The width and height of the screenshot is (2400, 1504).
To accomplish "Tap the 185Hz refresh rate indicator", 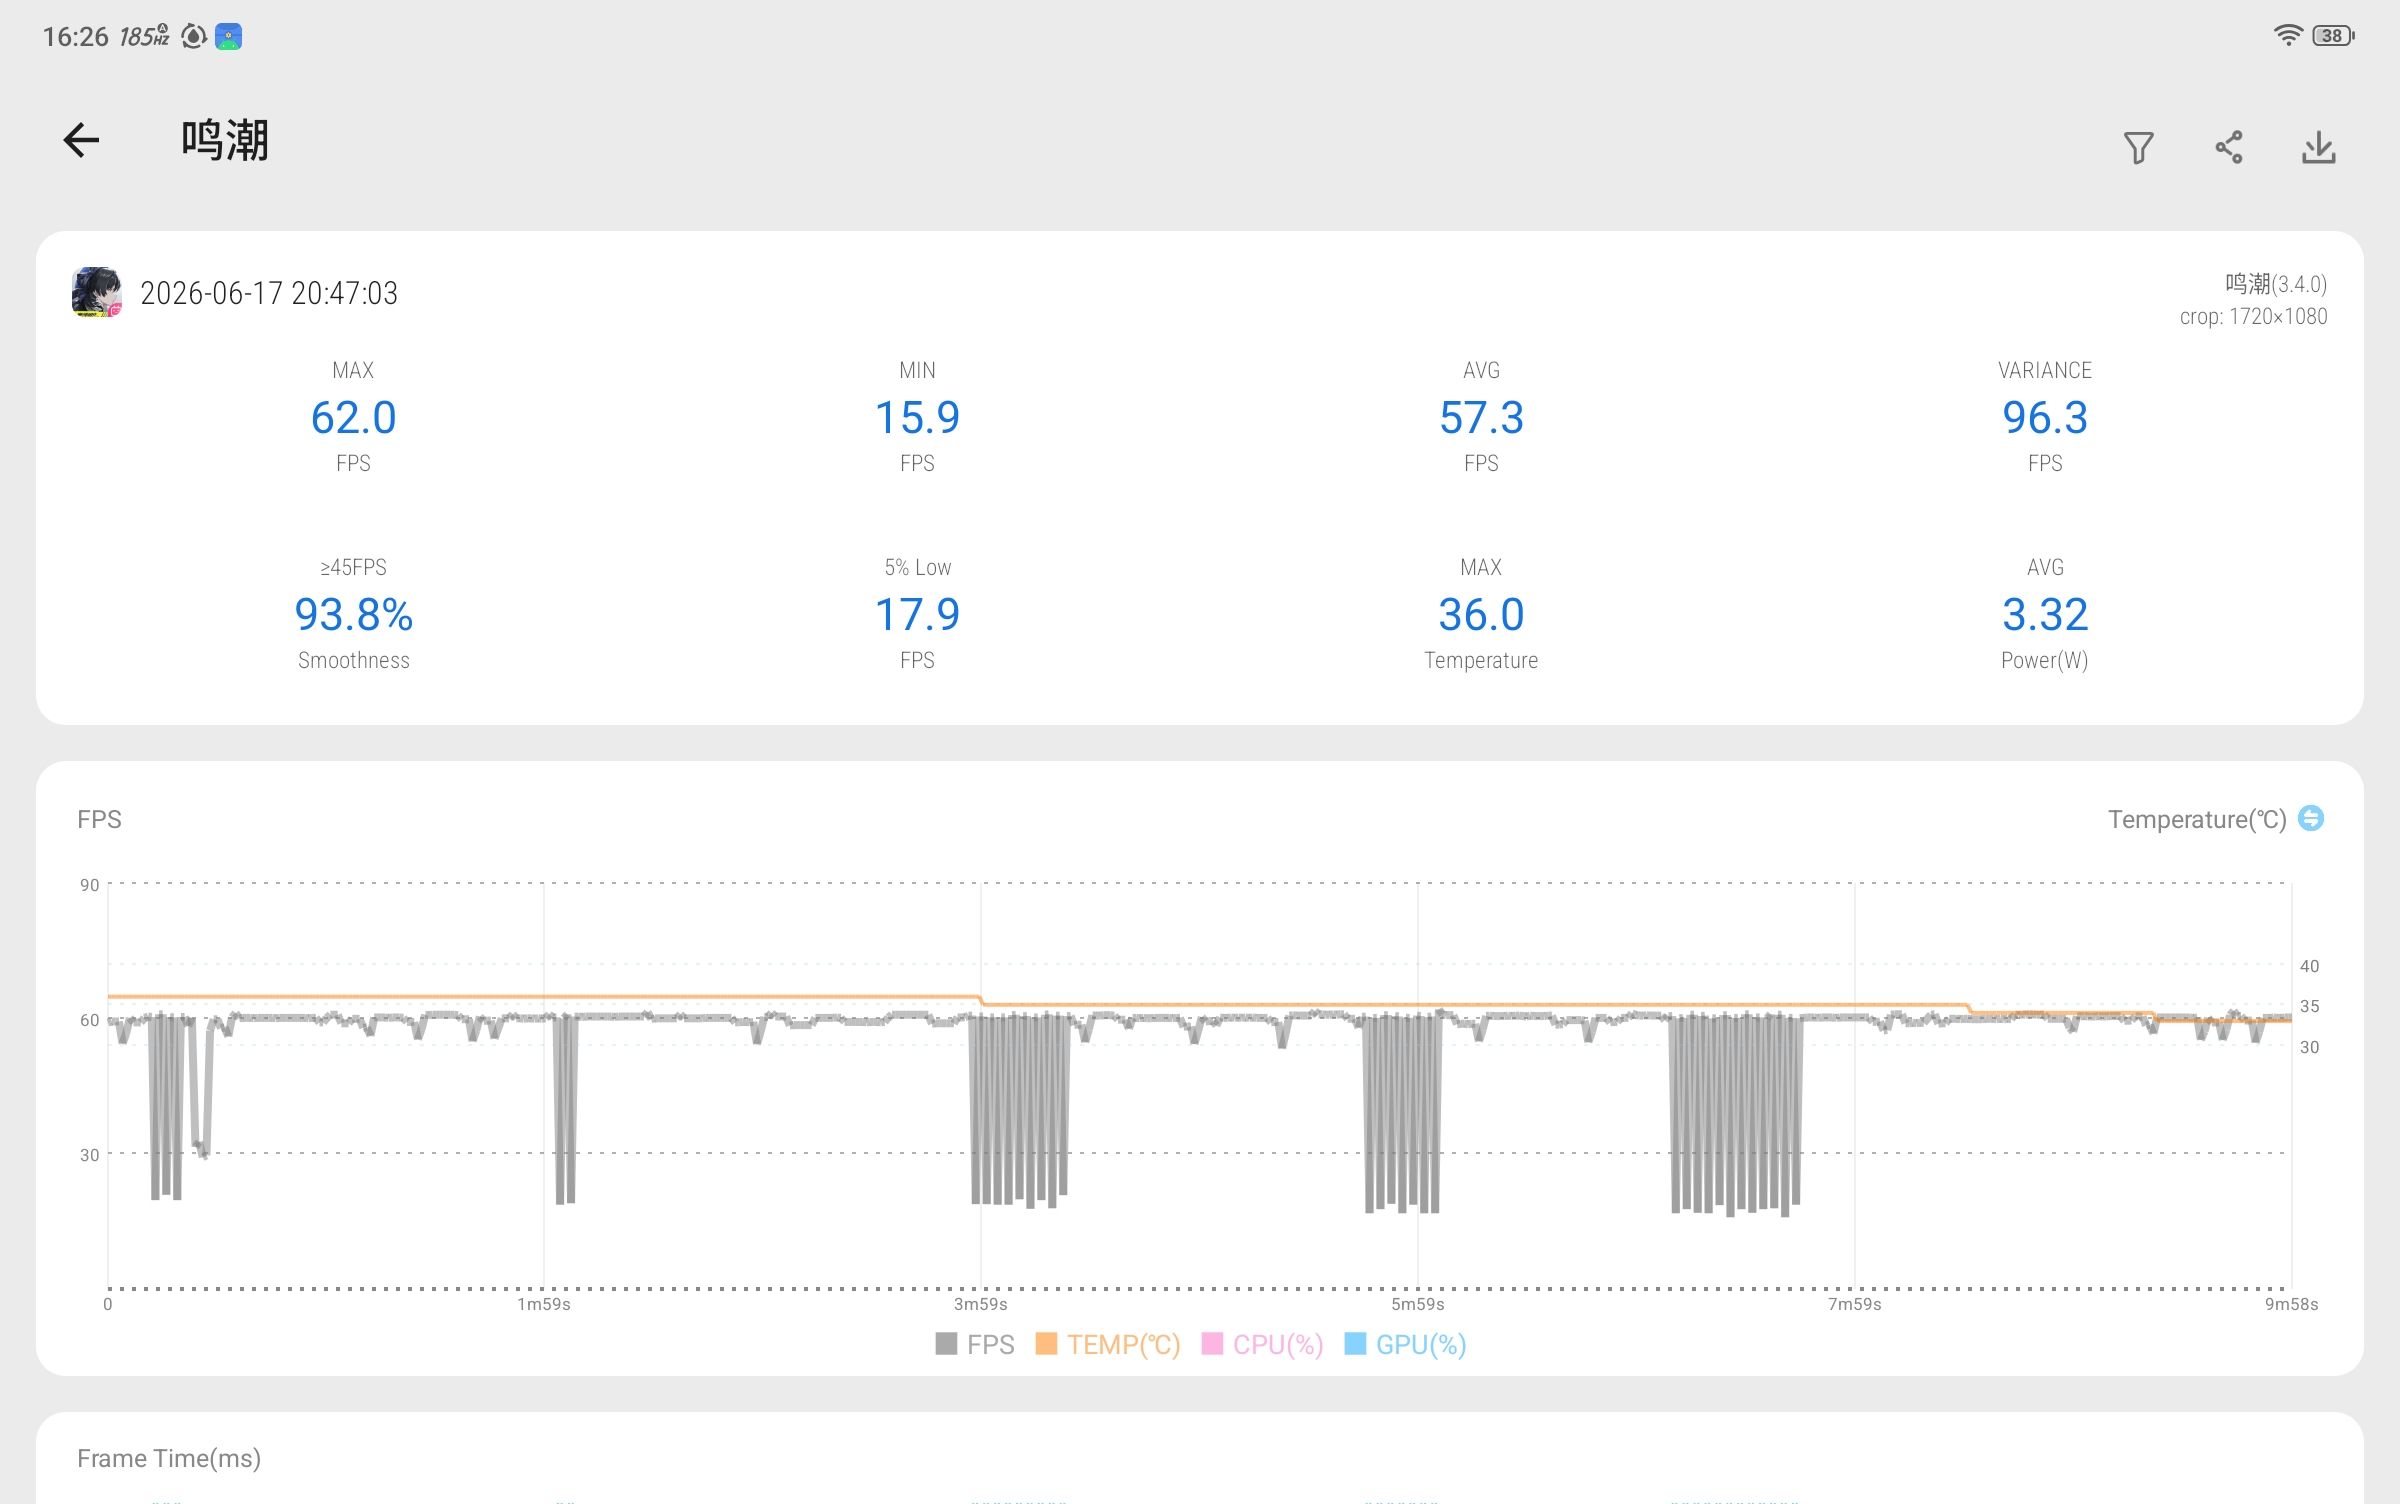I will [144, 37].
